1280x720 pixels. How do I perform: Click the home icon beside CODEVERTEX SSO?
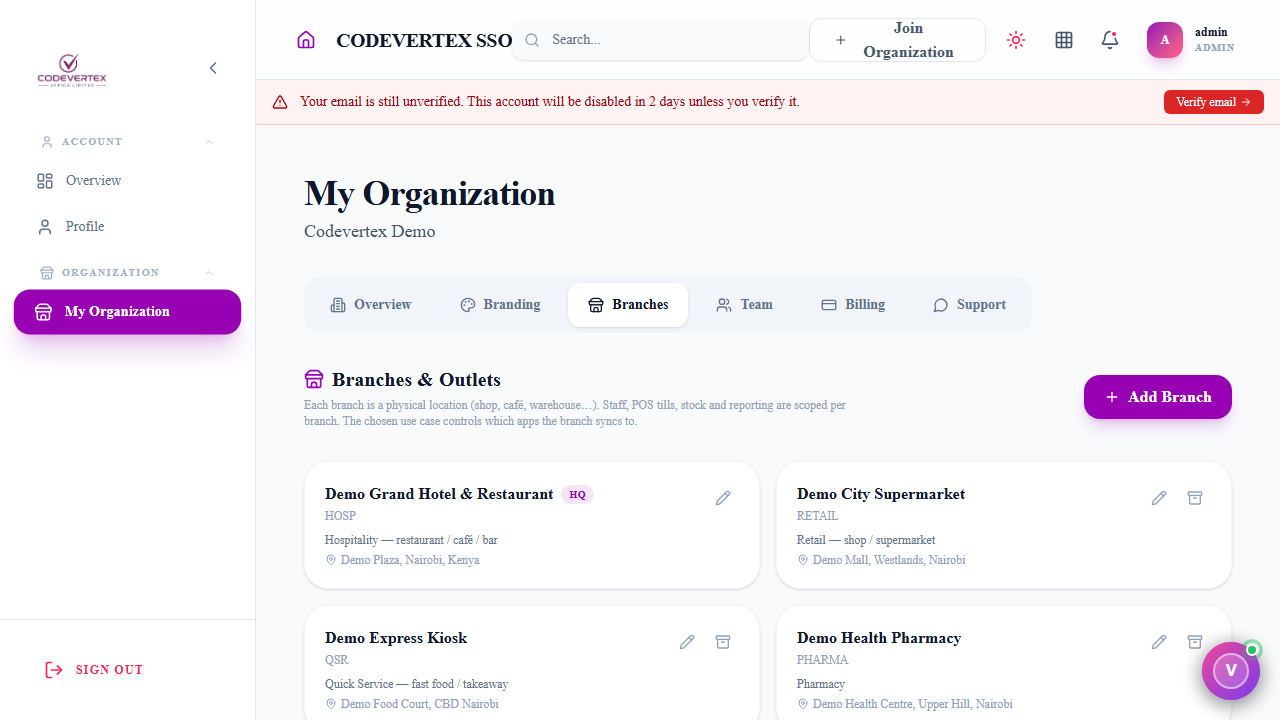pyautogui.click(x=306, y=40)
